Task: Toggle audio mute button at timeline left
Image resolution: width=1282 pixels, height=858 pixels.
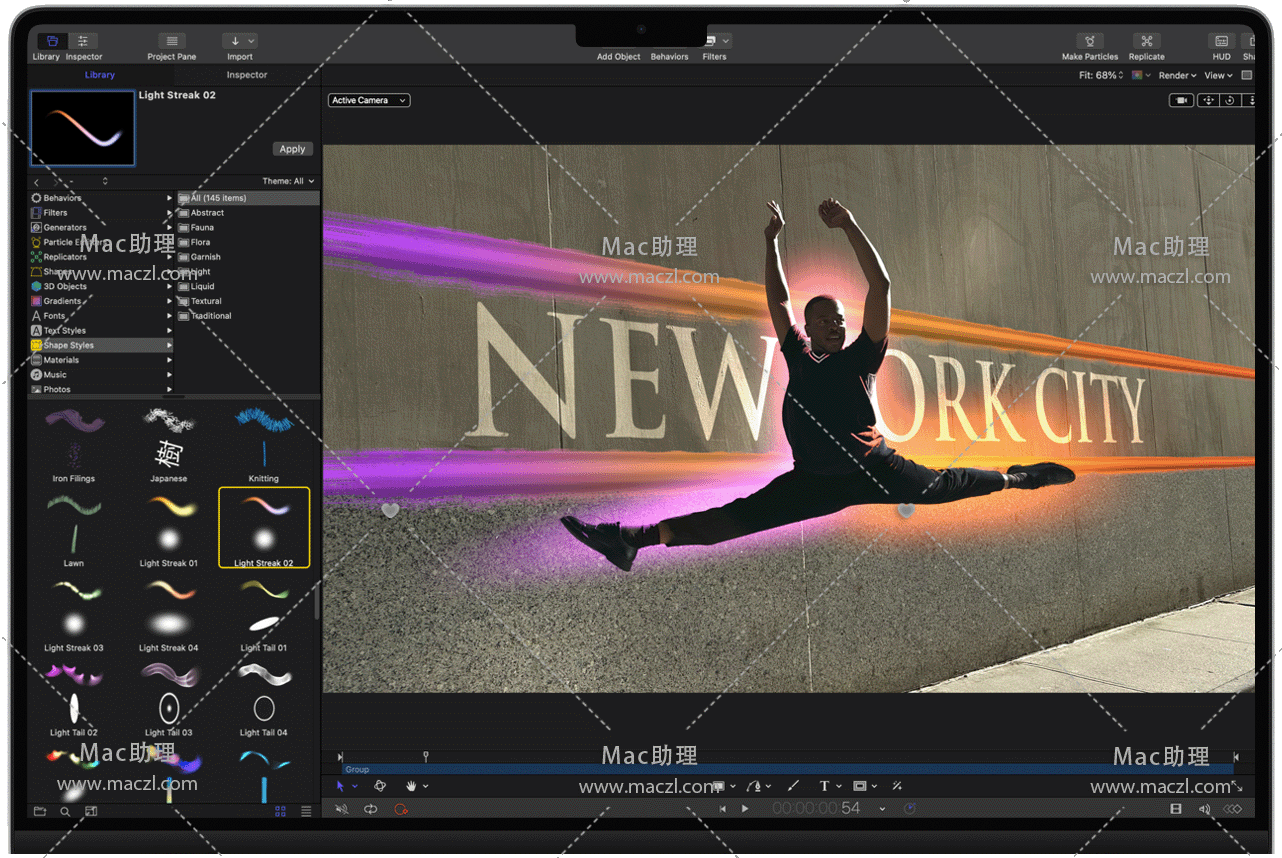Action: 342,809
